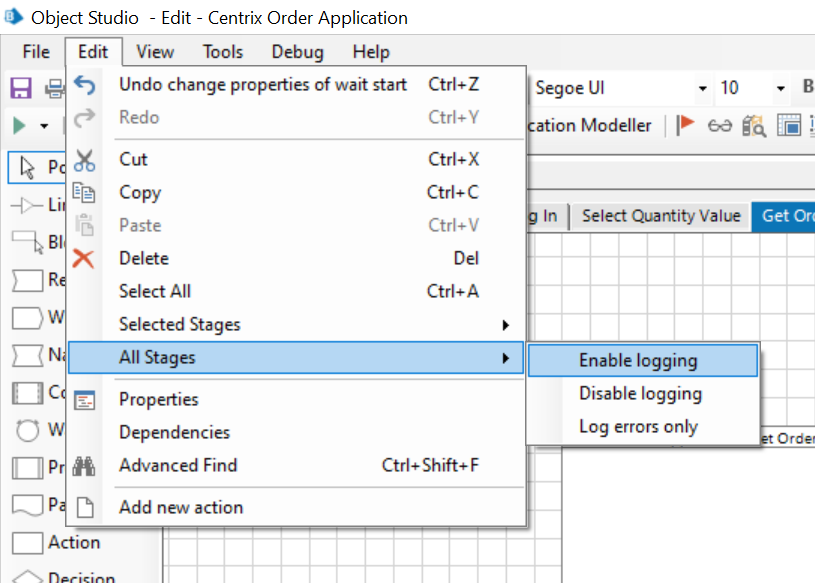Click the Save icon in toolbar
815x583 pixels.
[x=21, y=88]
